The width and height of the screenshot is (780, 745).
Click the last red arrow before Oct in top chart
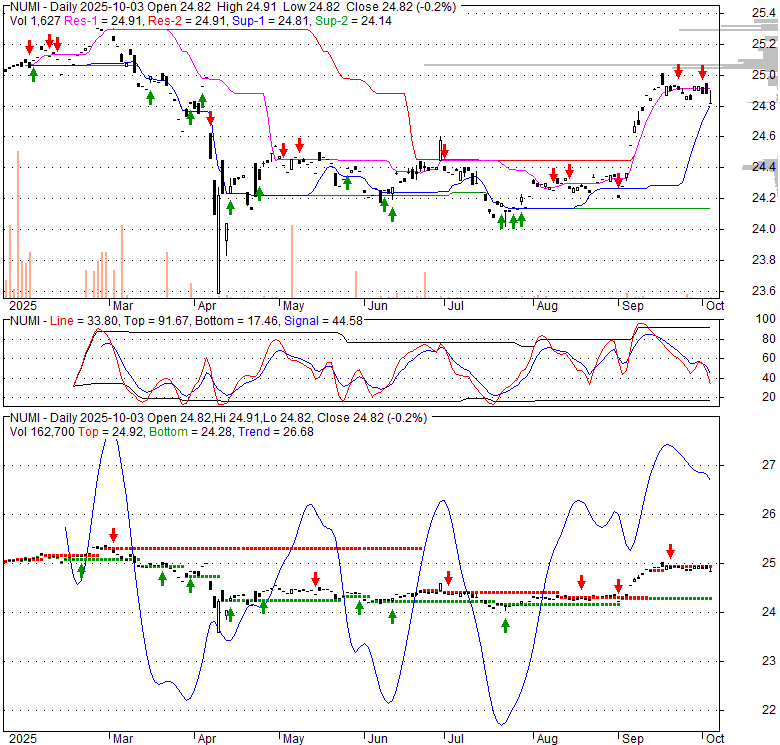[x=703, y=72]
